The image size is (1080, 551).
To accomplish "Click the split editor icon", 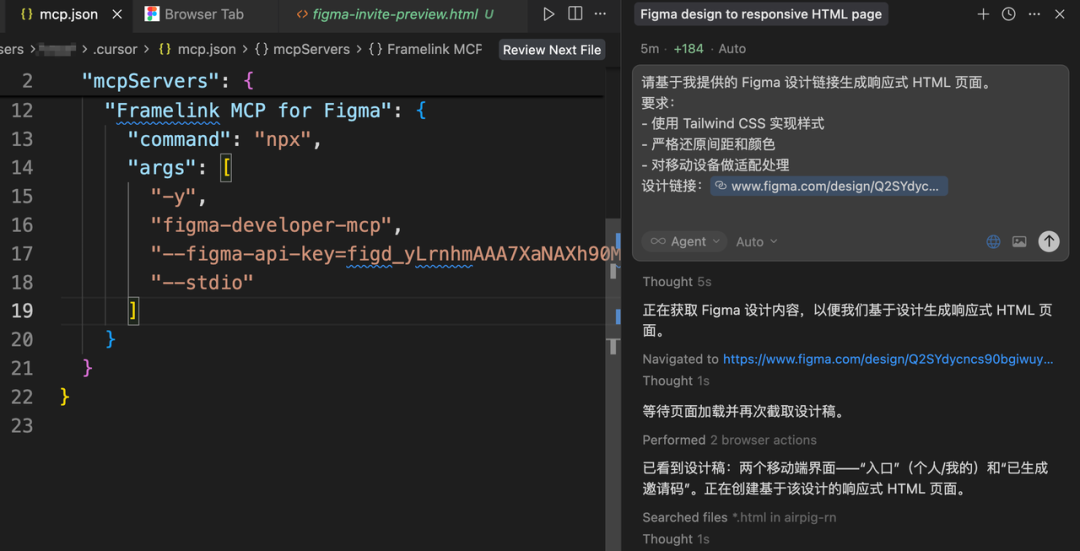I will click(575, 14).
